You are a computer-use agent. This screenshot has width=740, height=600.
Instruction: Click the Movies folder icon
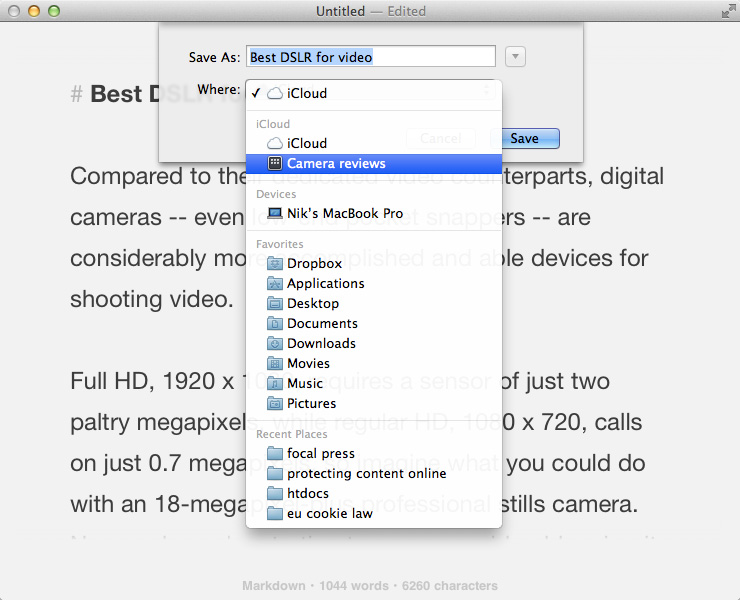point(275,363)
